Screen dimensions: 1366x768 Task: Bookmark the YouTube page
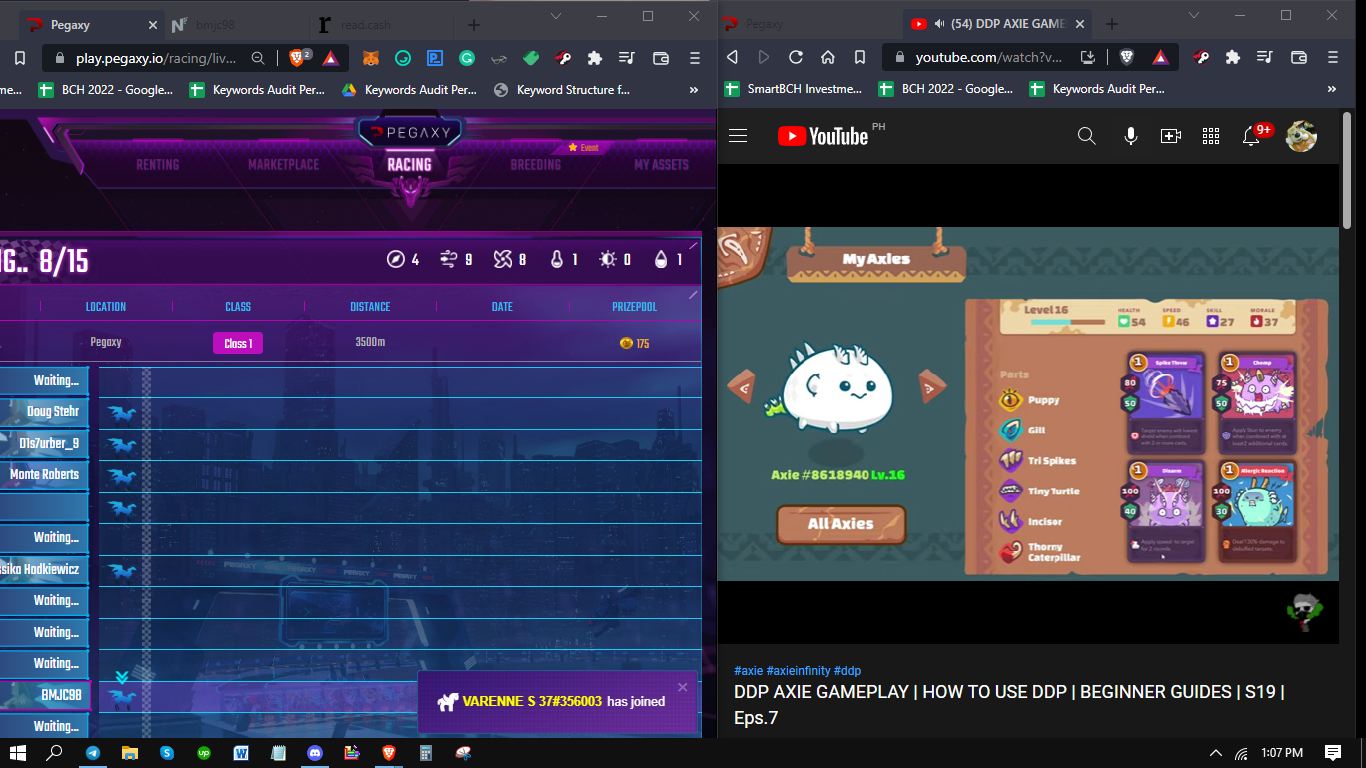pyautogui.click(x=860, y=57)
